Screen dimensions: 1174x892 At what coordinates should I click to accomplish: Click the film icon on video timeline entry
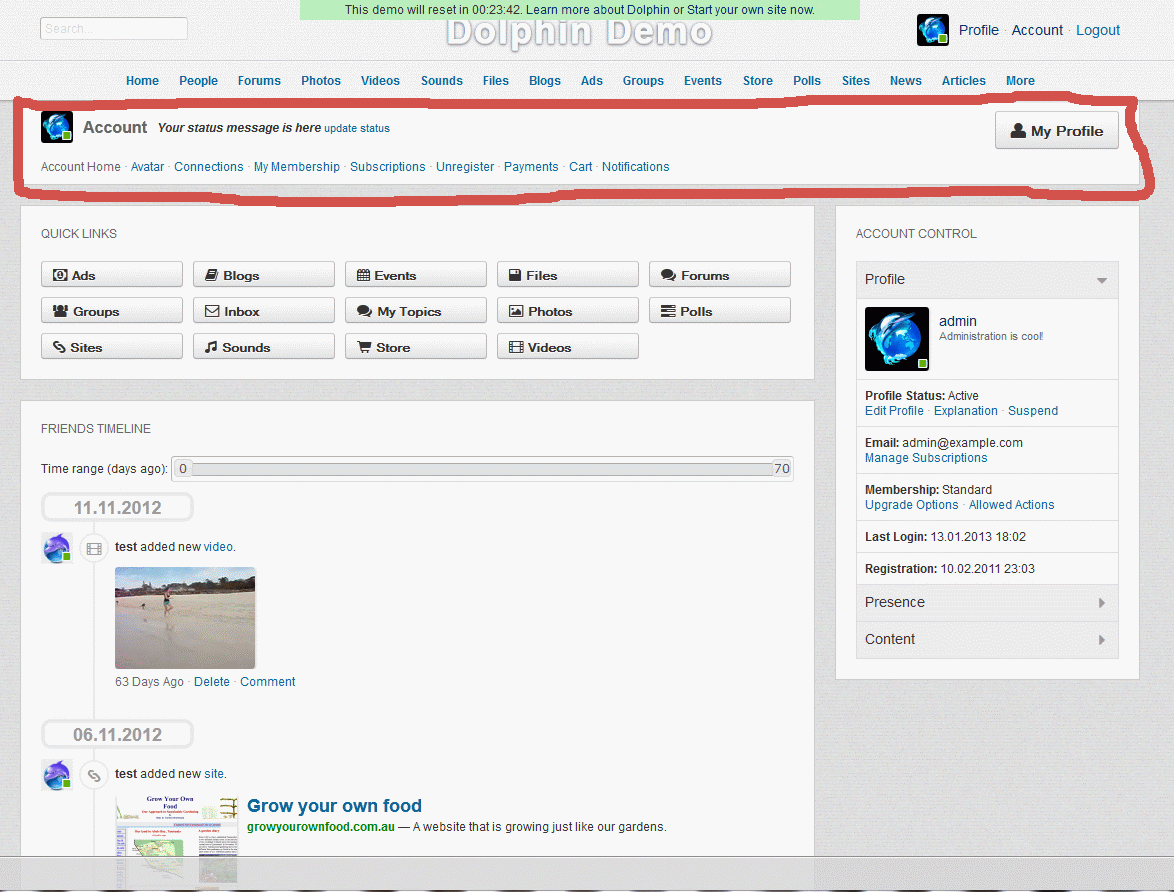(94, 548)
